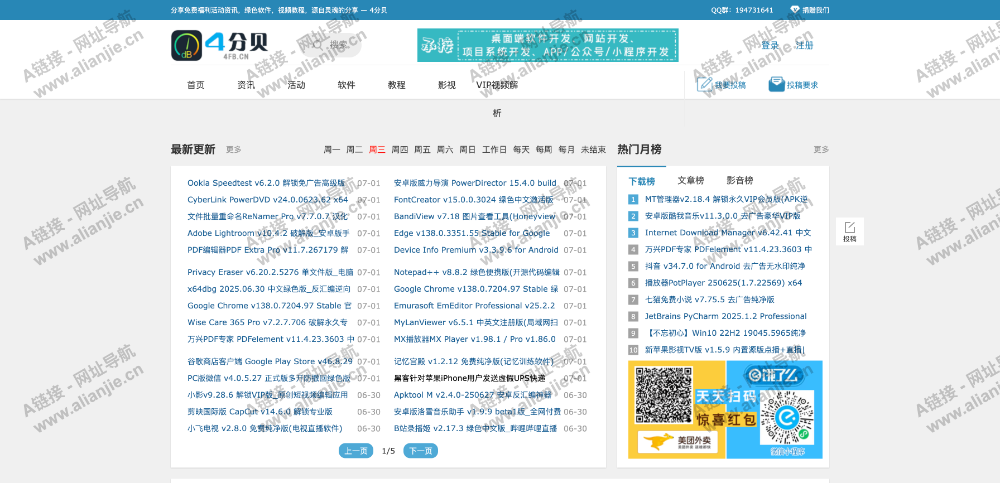The width and height of the screenshot is (1000, 483).
Task: Open the 影视 menu item
Action: click(x=447, y=85)
